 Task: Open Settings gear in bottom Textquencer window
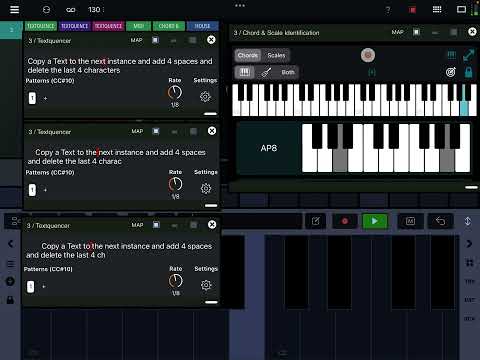pos(206,285)
